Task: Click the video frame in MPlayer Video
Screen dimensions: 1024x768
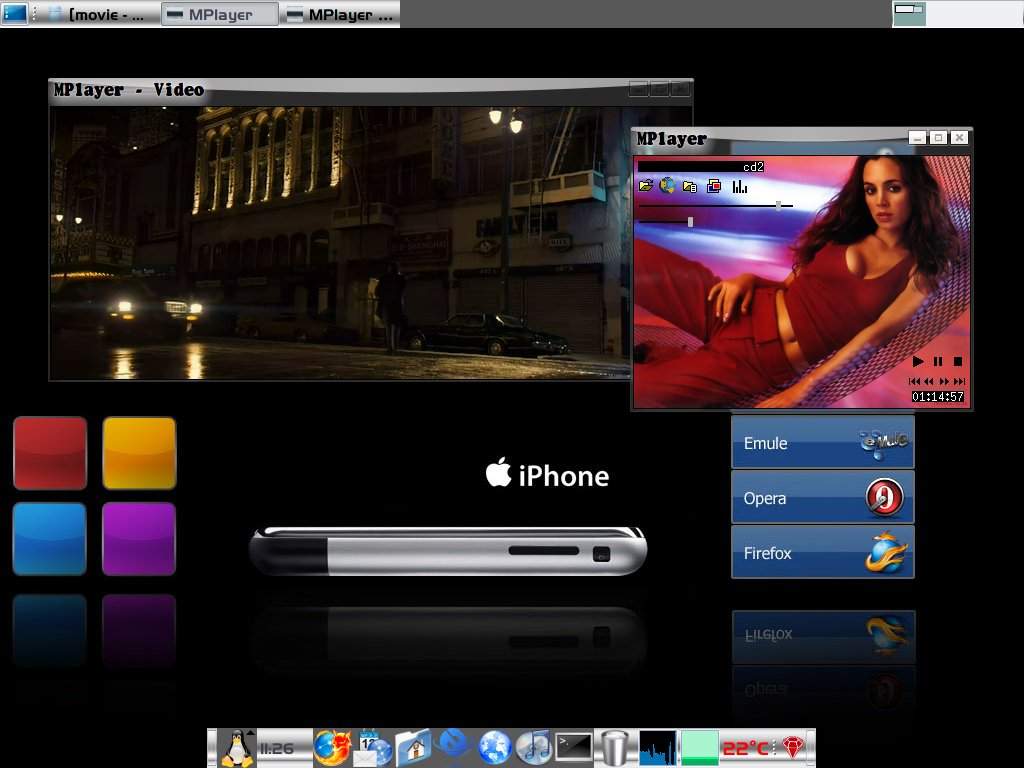Action: 340,243
